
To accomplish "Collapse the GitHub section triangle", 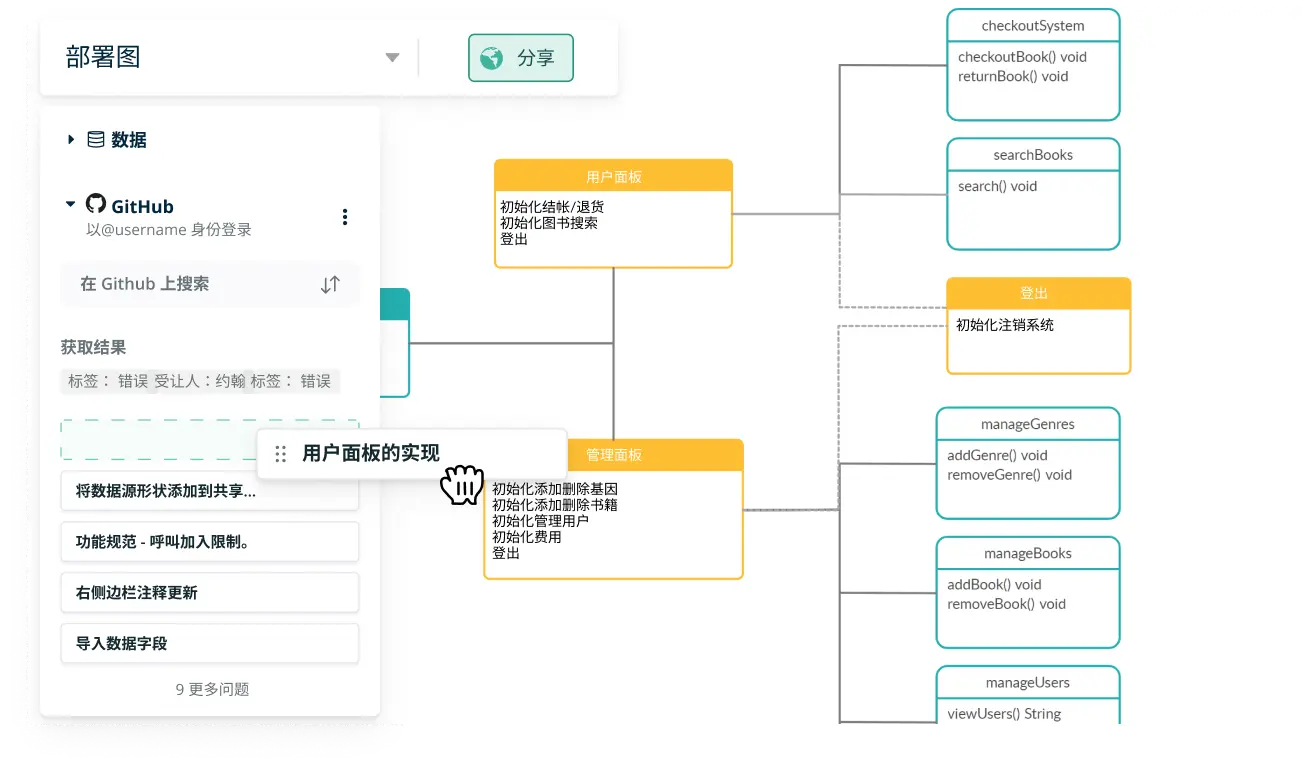I will pyautogui.click(x=70, y=205).
